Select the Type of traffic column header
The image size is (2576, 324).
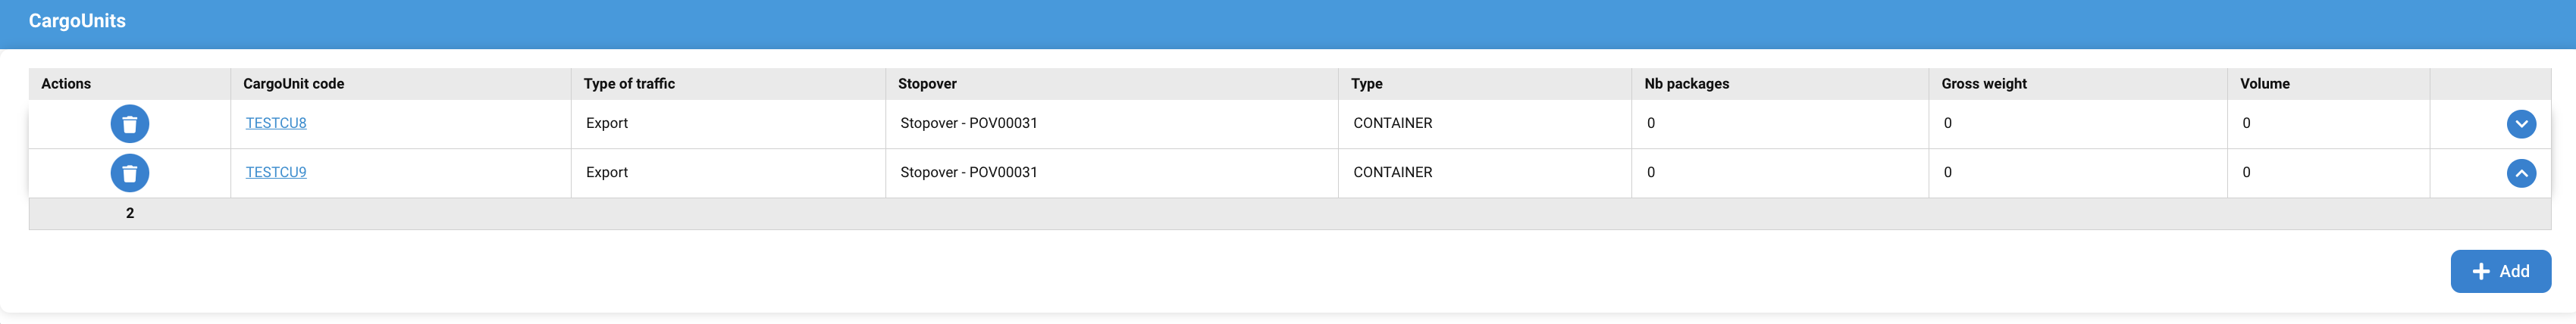click(629, 84)
